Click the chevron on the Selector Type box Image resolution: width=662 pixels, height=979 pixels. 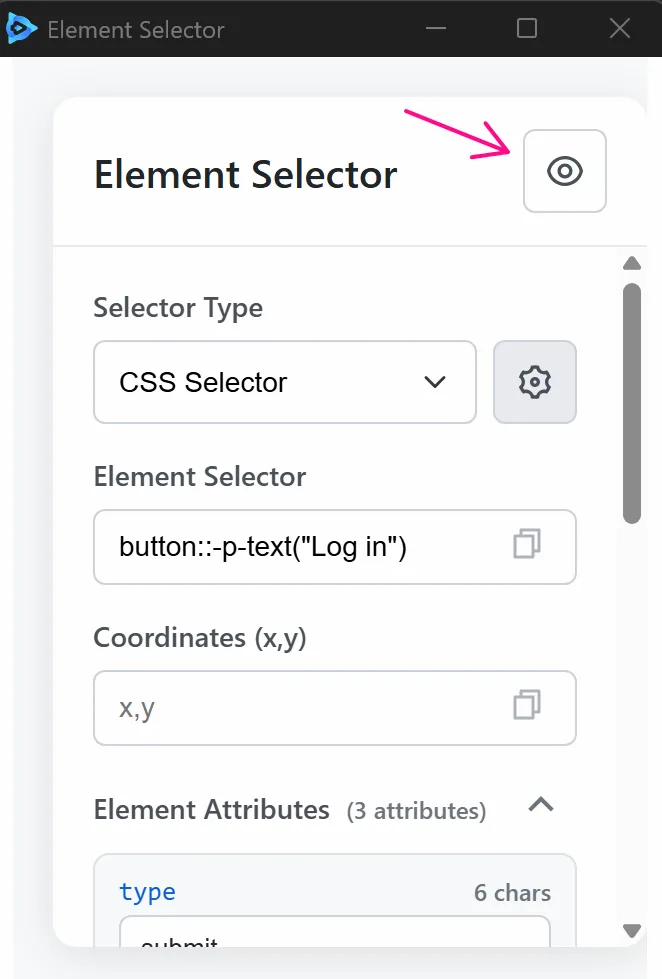coord(434,382)
